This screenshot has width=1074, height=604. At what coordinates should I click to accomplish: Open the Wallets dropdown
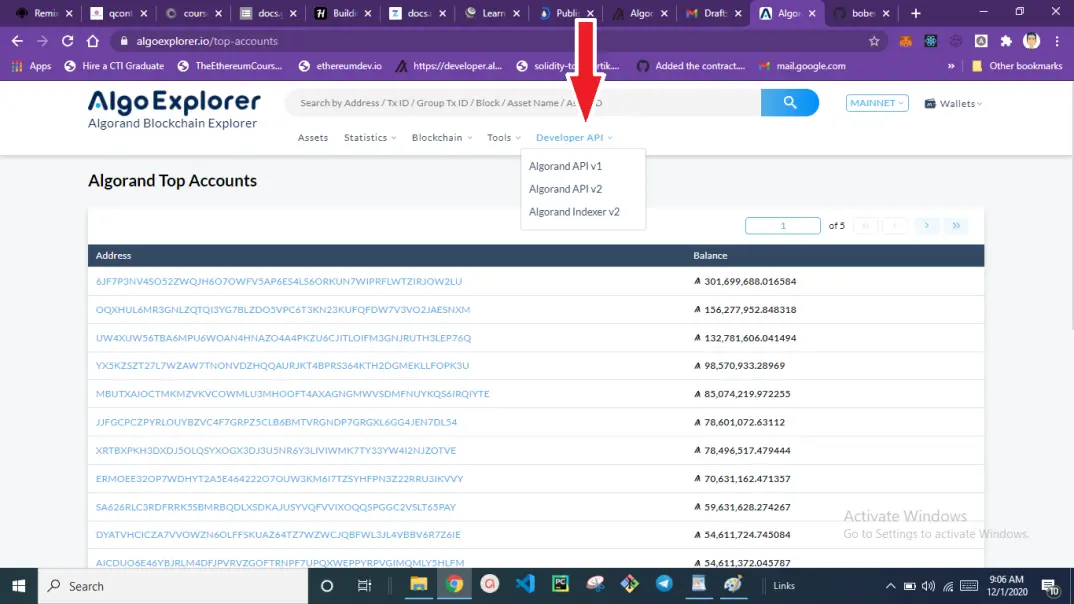953,103
